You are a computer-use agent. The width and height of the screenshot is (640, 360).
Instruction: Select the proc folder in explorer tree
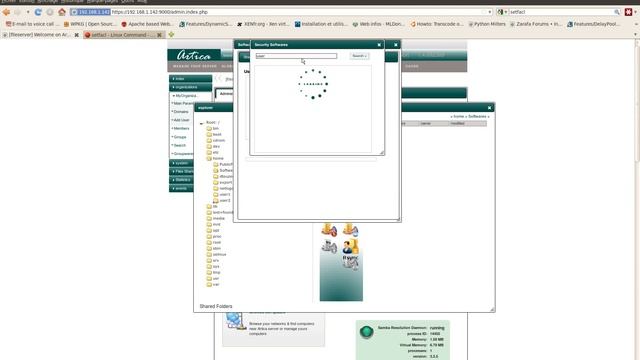[214, 236]
